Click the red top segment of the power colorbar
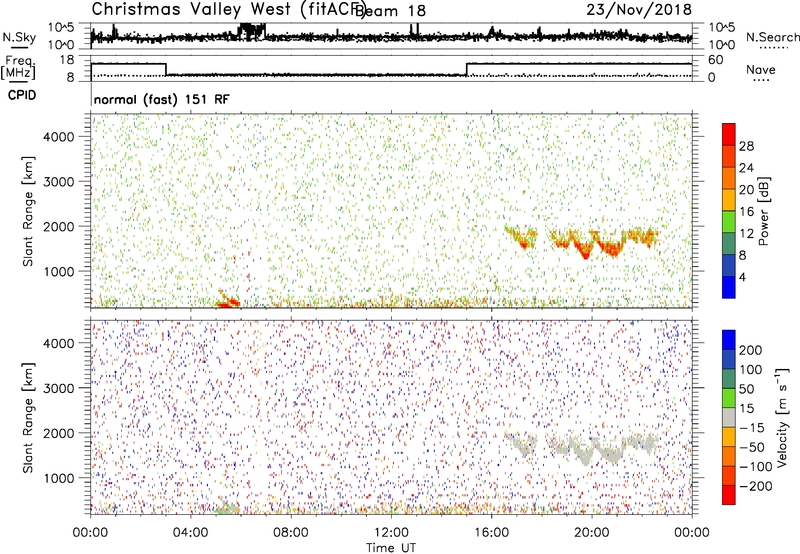800x554 pixels. click(729, 135)
